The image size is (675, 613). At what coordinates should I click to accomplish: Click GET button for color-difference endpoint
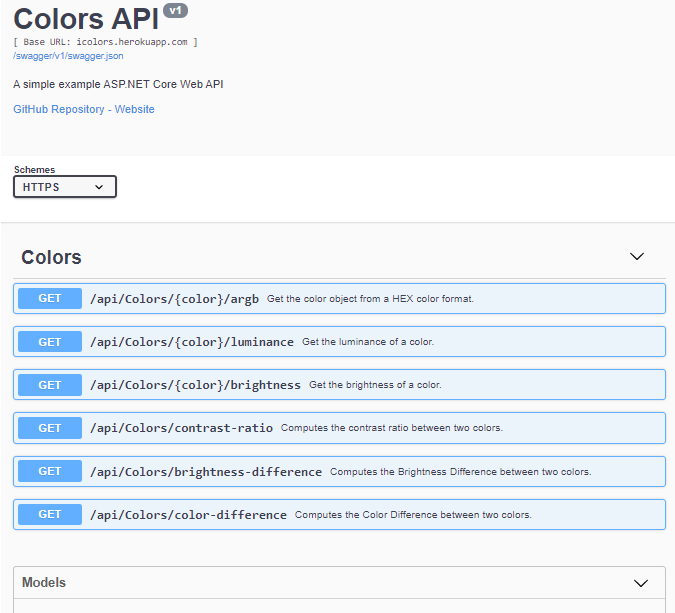[x=50, y=514]
